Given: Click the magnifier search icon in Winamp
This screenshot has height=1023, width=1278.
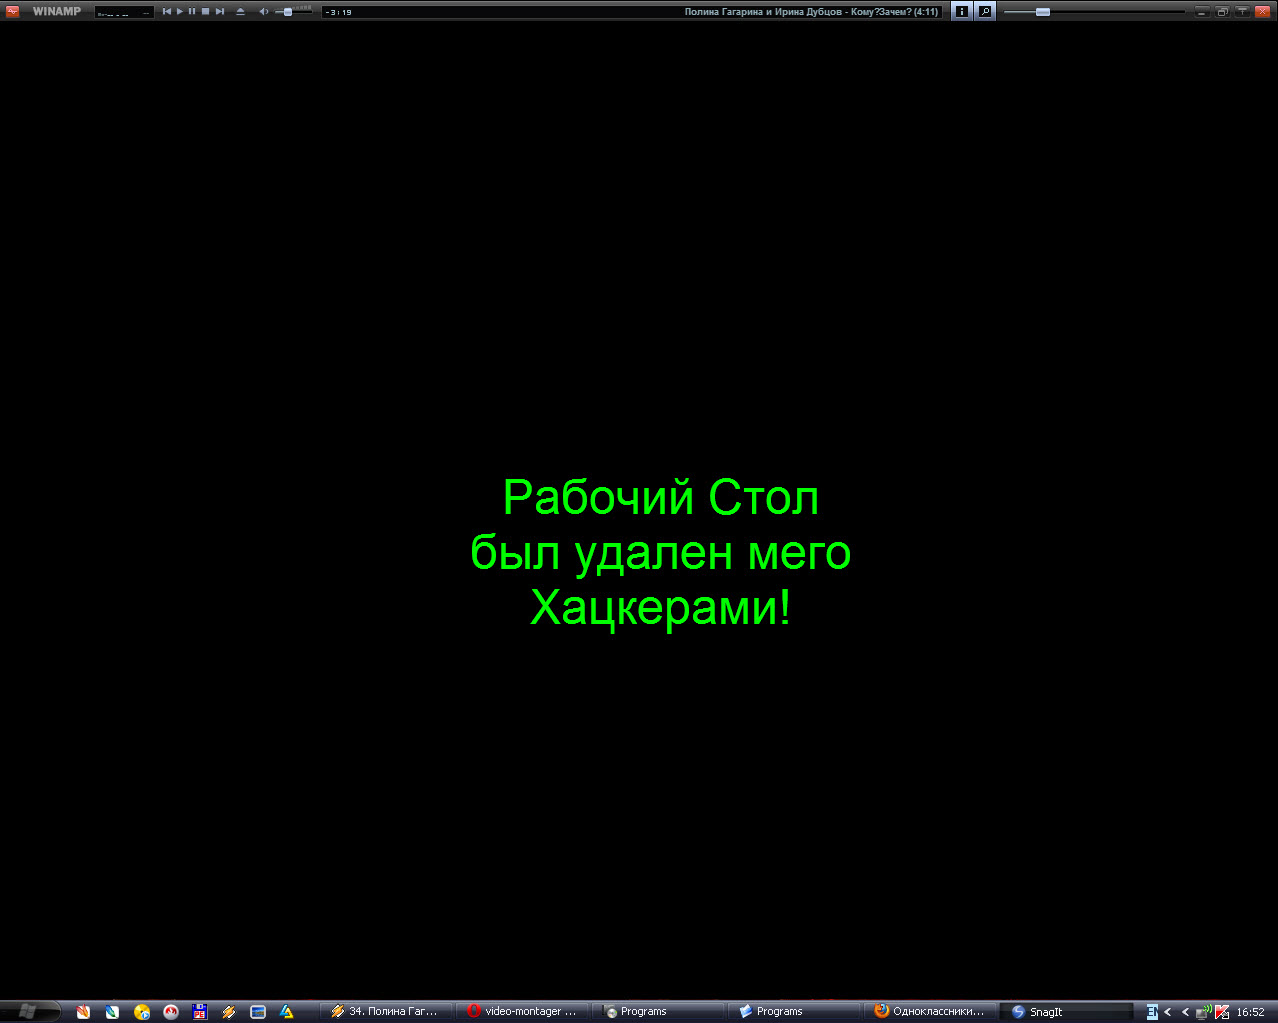Looking at the screenshot, I should point(985,12).
